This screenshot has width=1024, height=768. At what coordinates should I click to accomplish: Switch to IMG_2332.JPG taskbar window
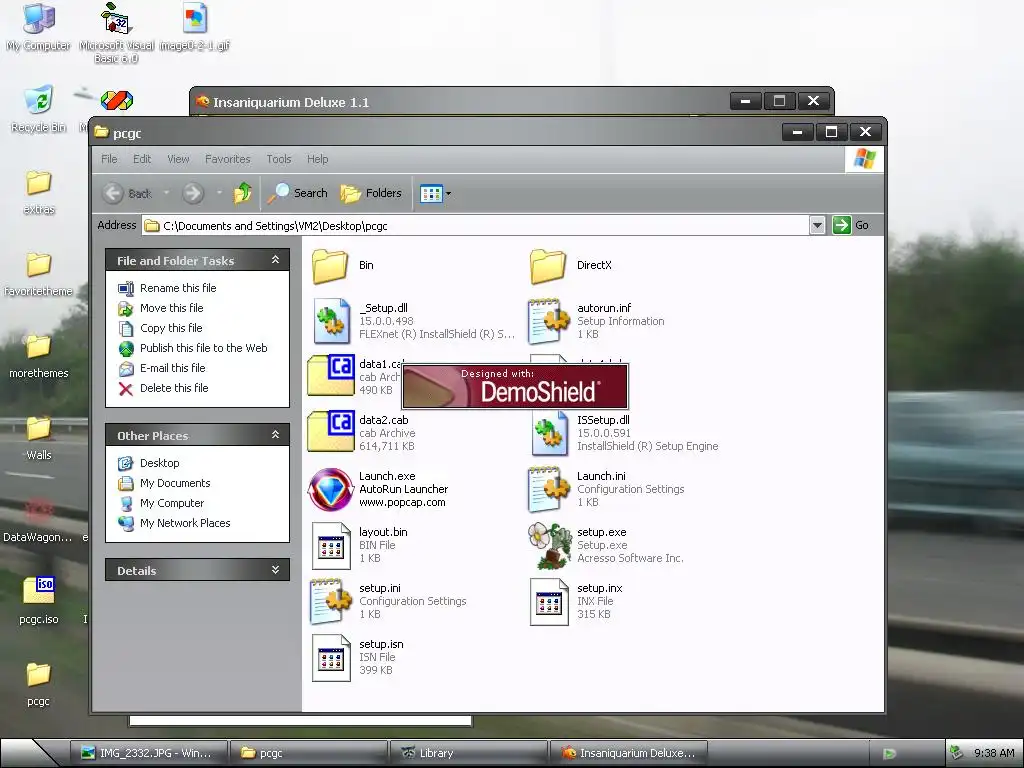point(150,753)
